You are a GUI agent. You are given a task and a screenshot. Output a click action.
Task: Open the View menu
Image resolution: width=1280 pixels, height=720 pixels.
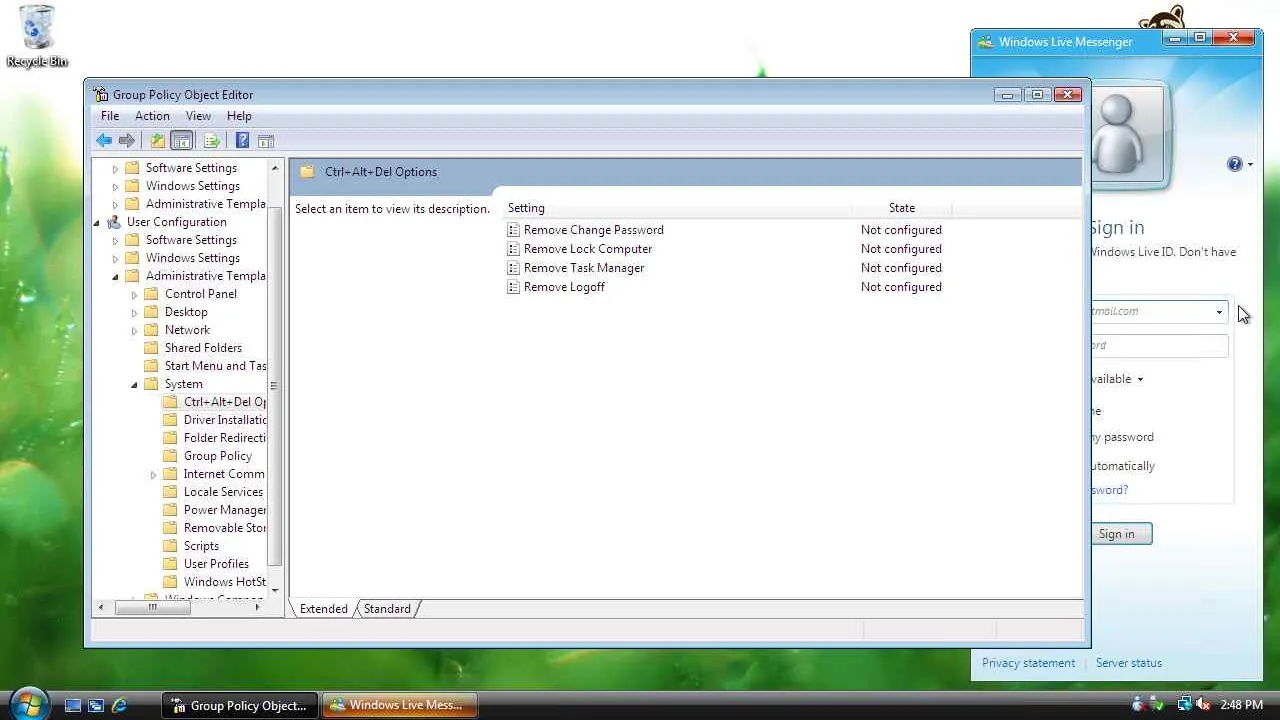(198, 116)
